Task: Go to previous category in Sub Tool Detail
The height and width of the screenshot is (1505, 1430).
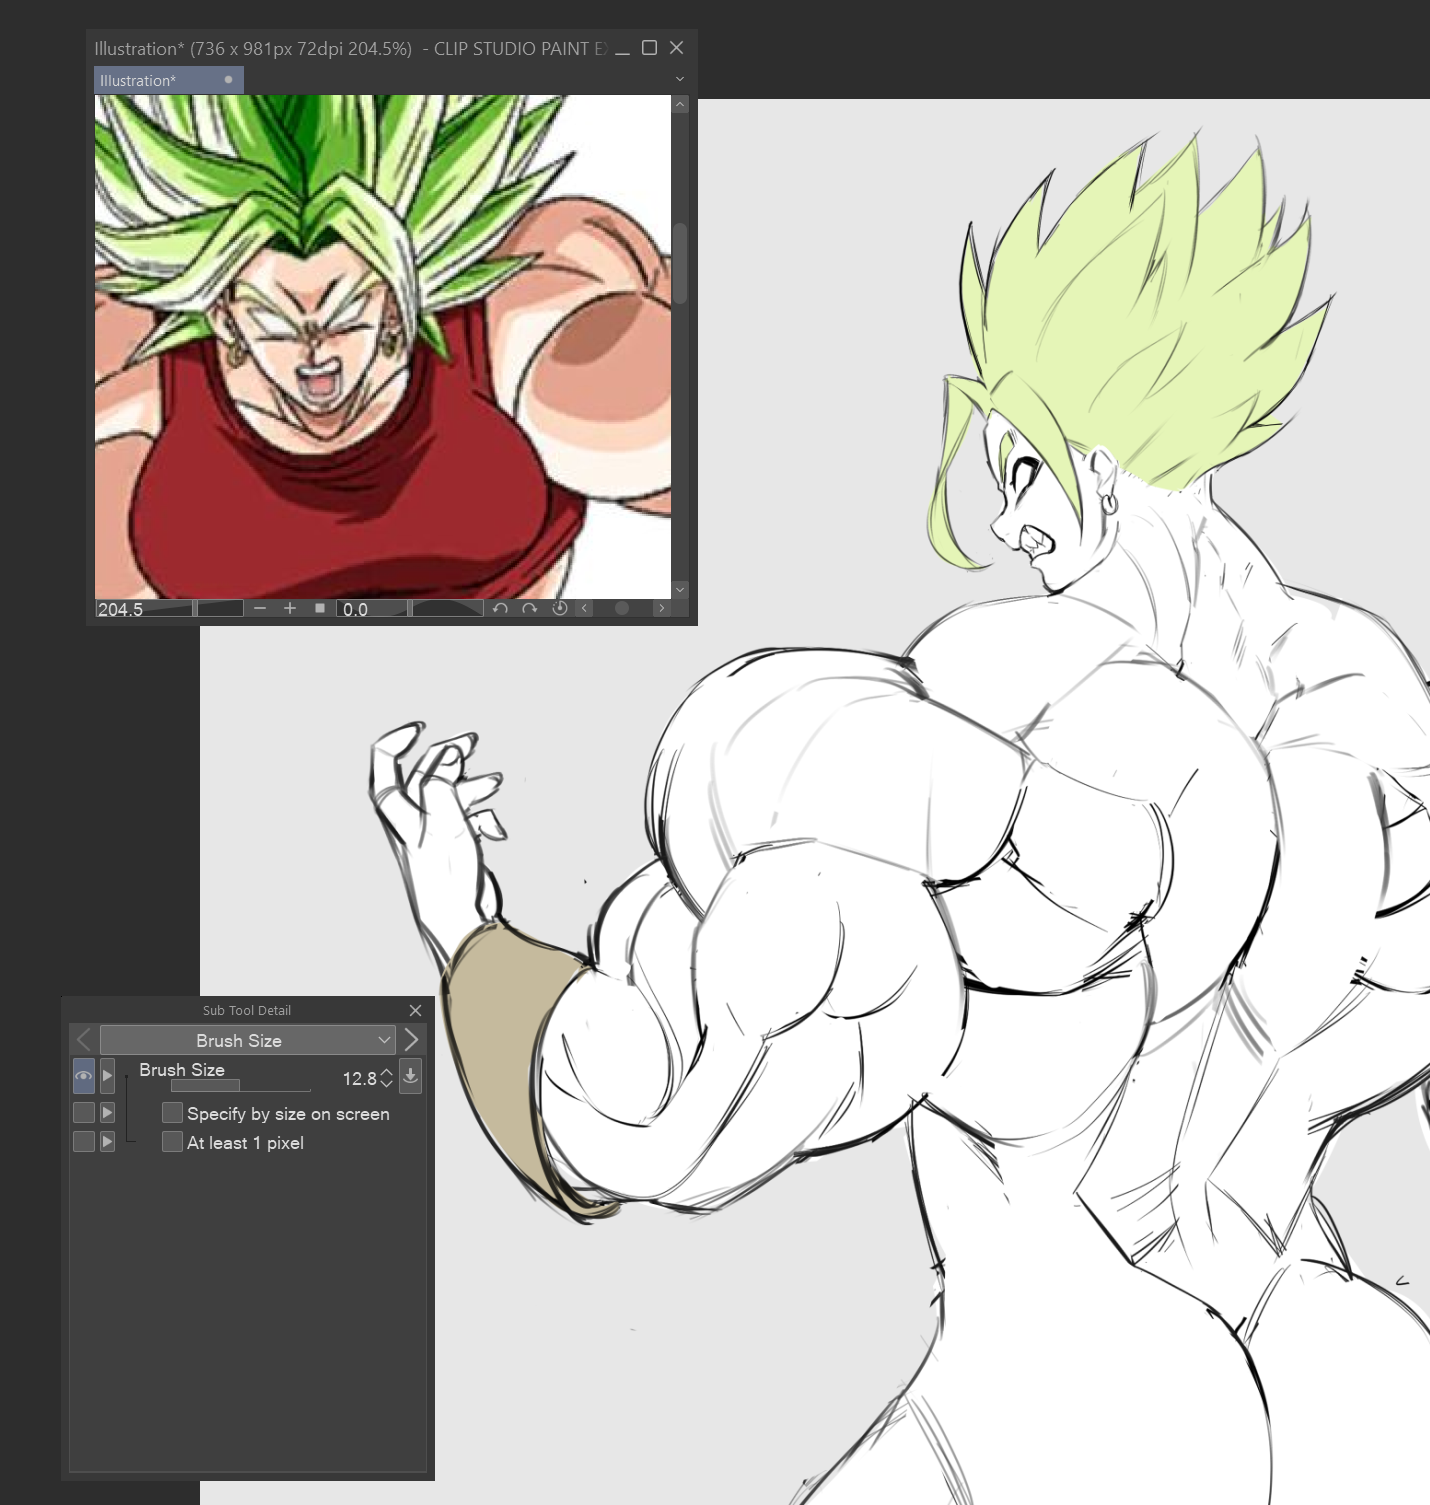Action: [x=84, y=1040]
